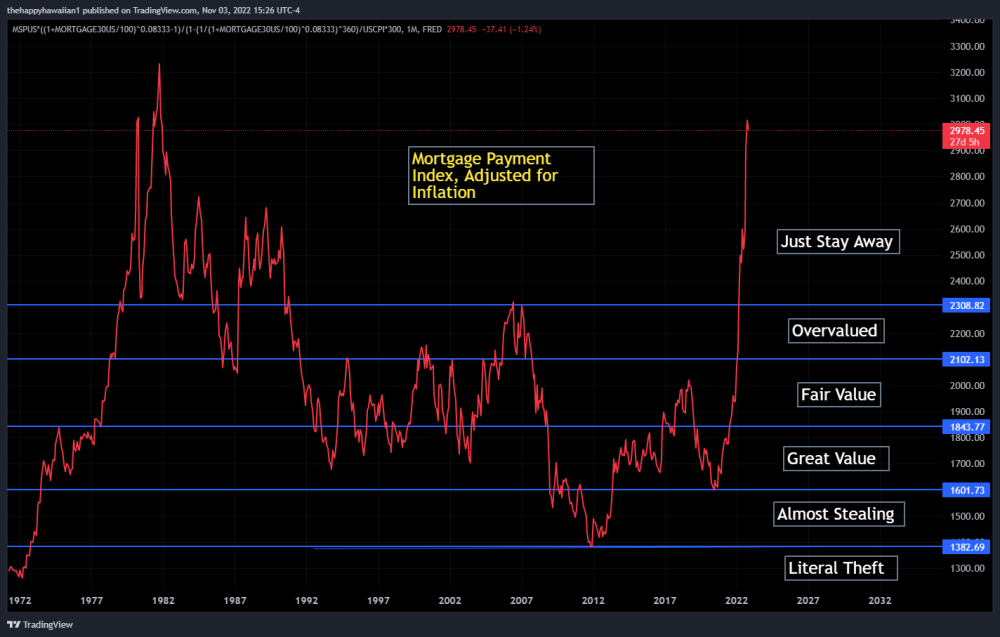Click the 2002 year axis label
This screenshot has width=1000, height=637.
tap(450, 601)
